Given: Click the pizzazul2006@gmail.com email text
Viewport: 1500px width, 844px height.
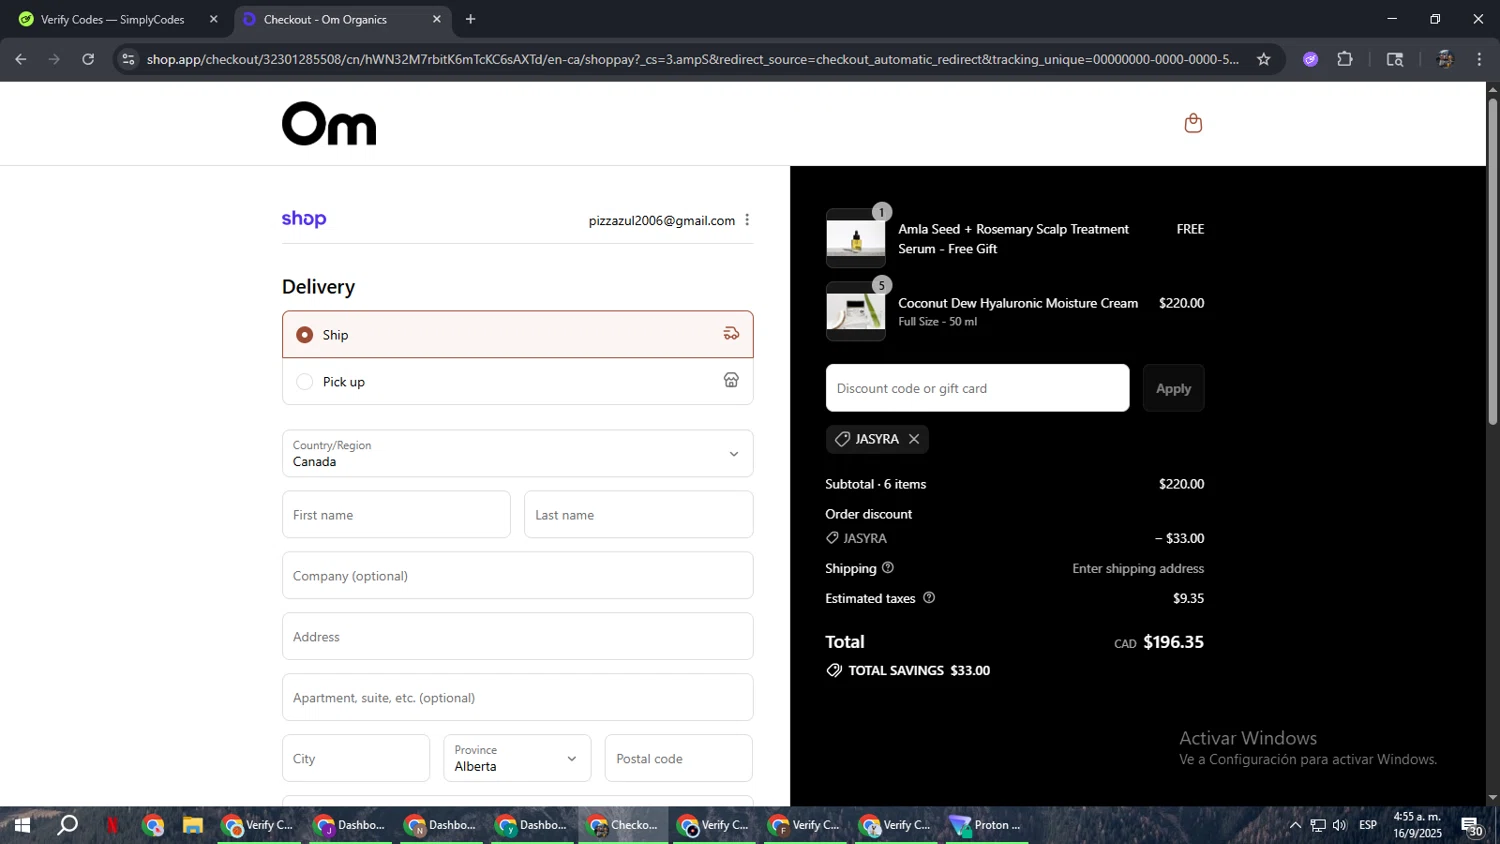Looking at the screenshot, I should pos(662,220).
